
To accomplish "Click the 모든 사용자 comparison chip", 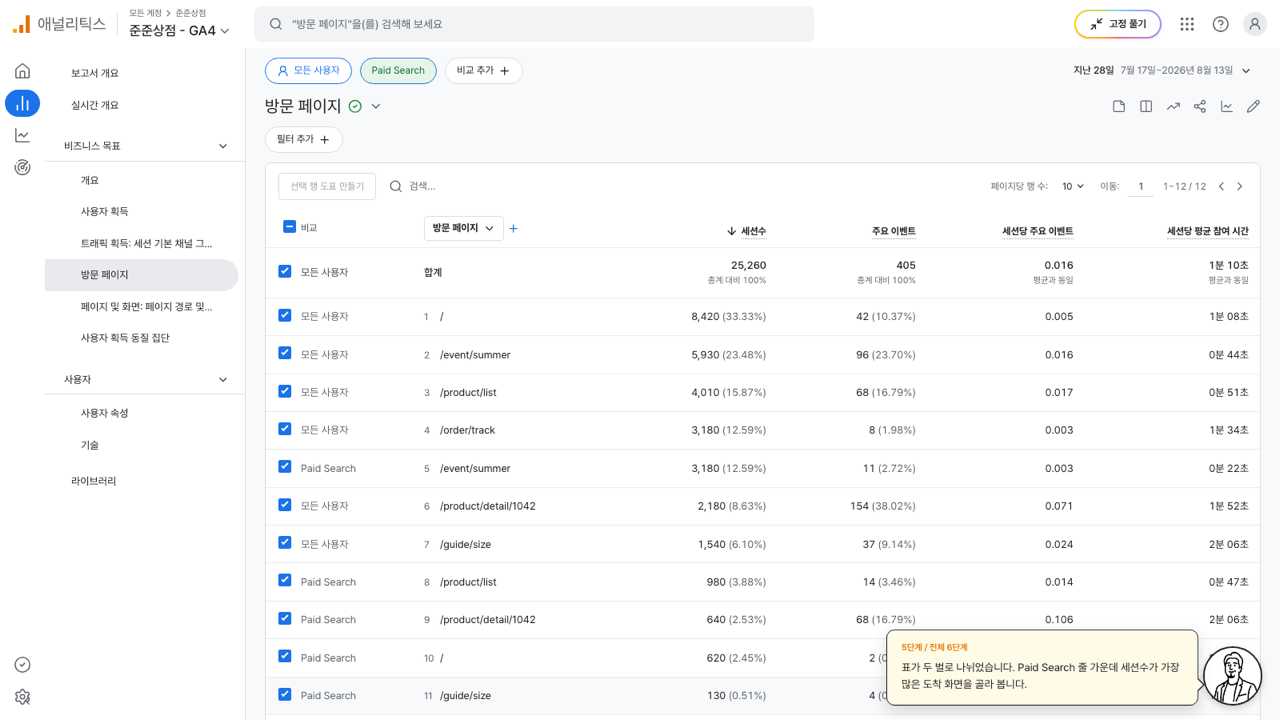I will 308,71.
